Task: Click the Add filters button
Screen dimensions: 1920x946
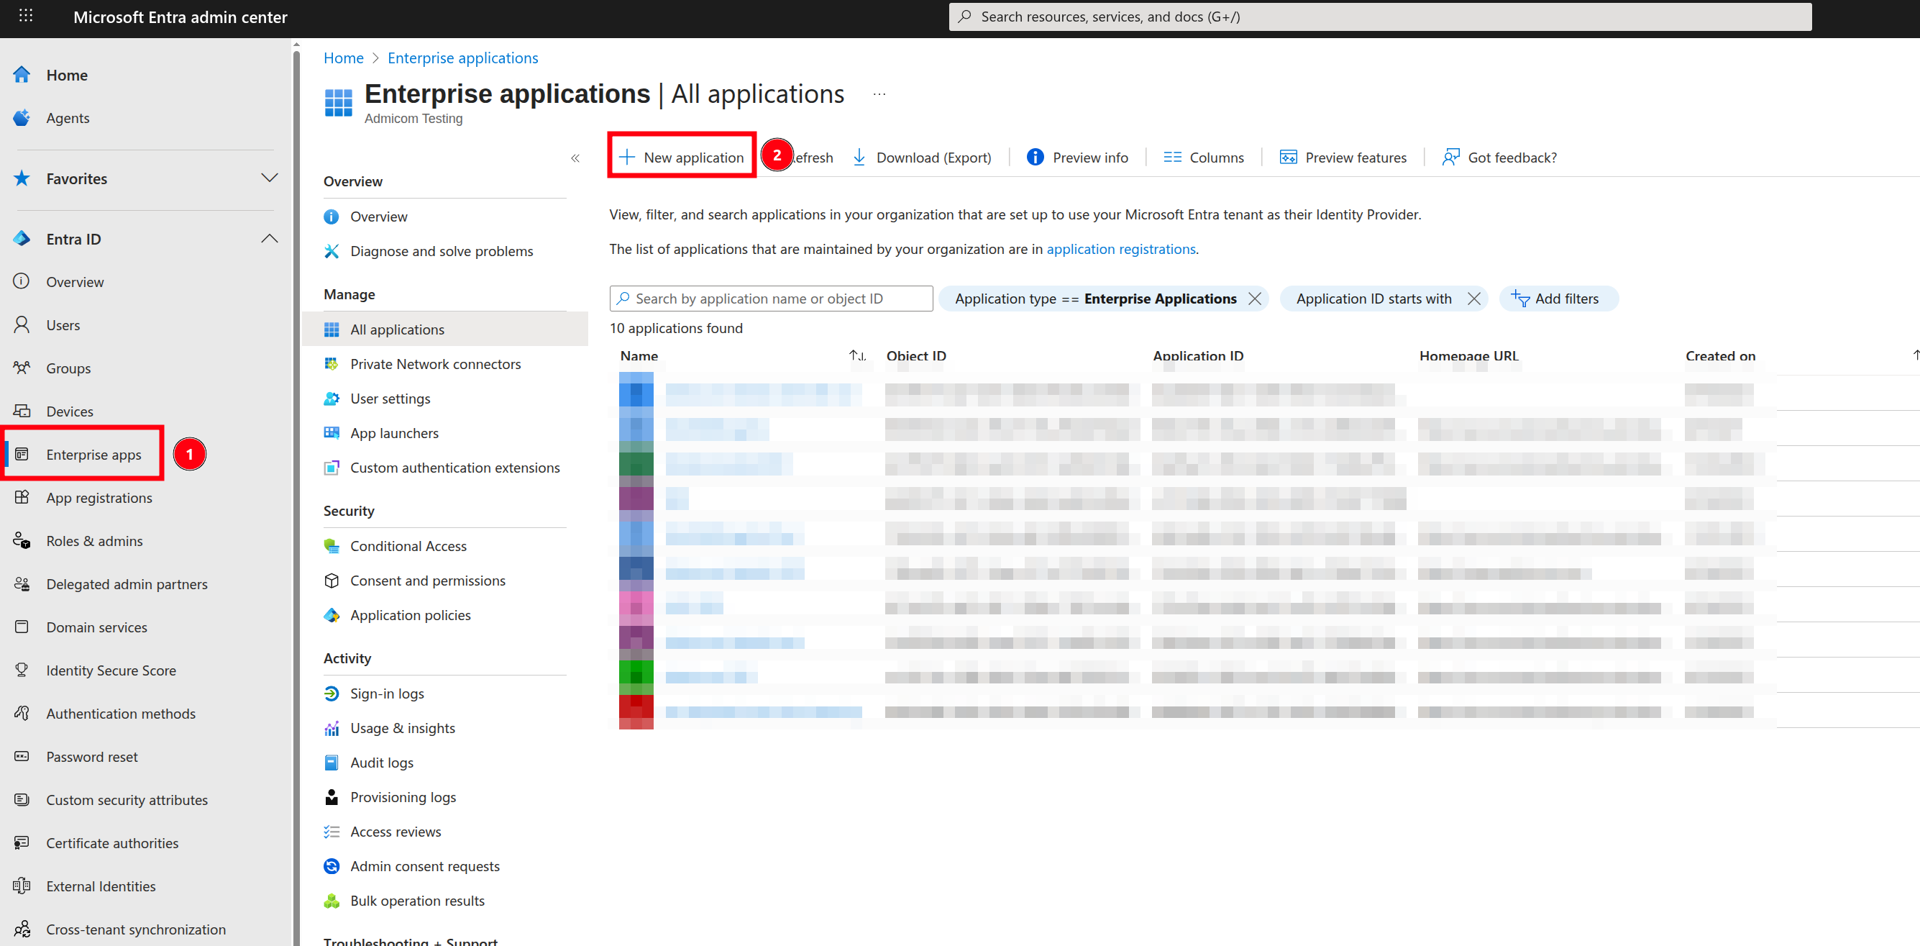Action: point(1557,299)
